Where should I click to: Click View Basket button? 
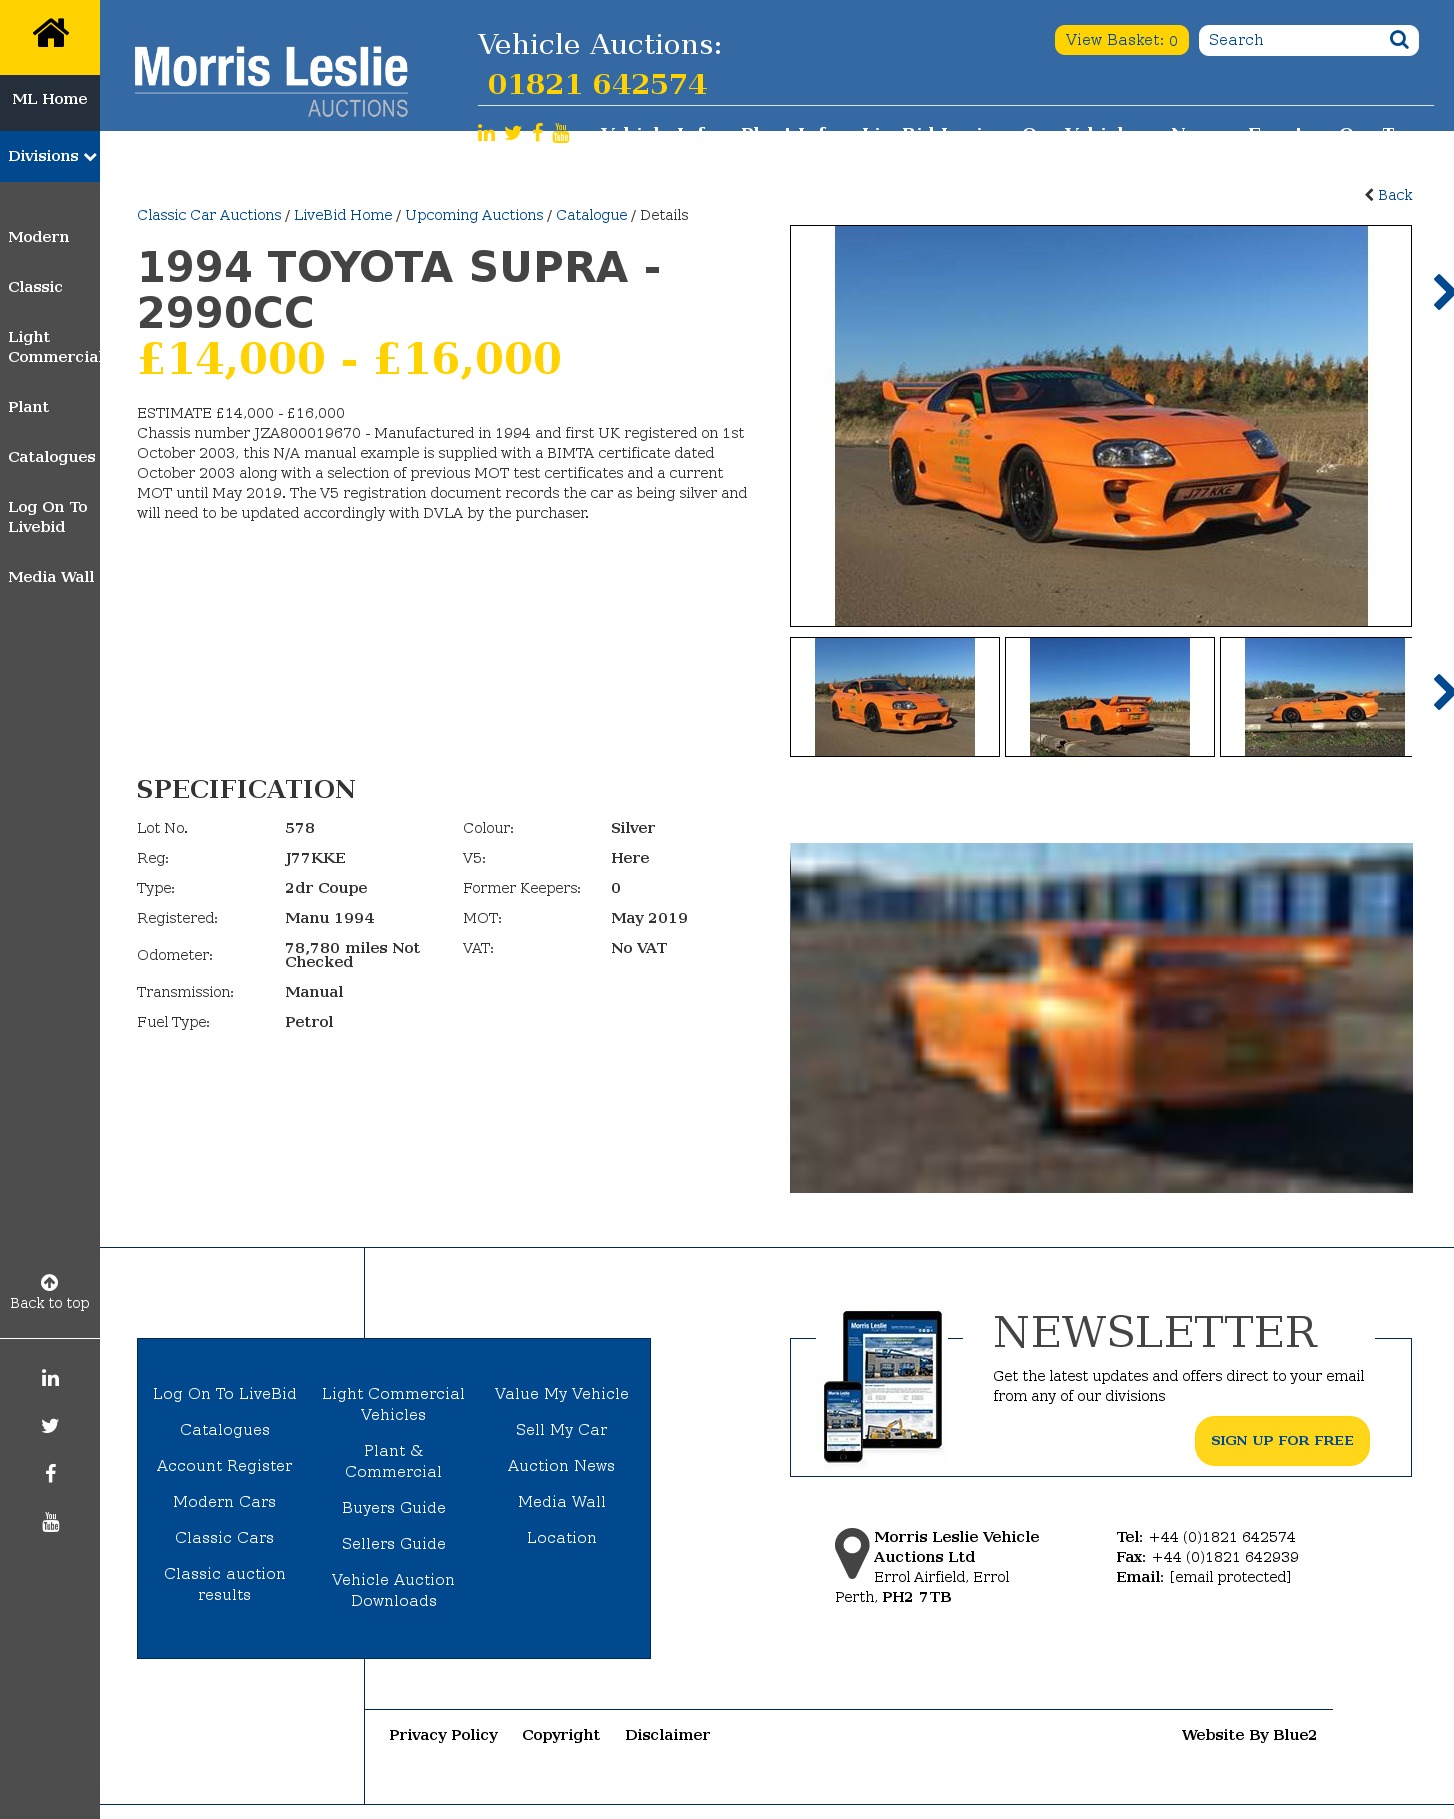pyautogui.click(x=1121, y=40)
